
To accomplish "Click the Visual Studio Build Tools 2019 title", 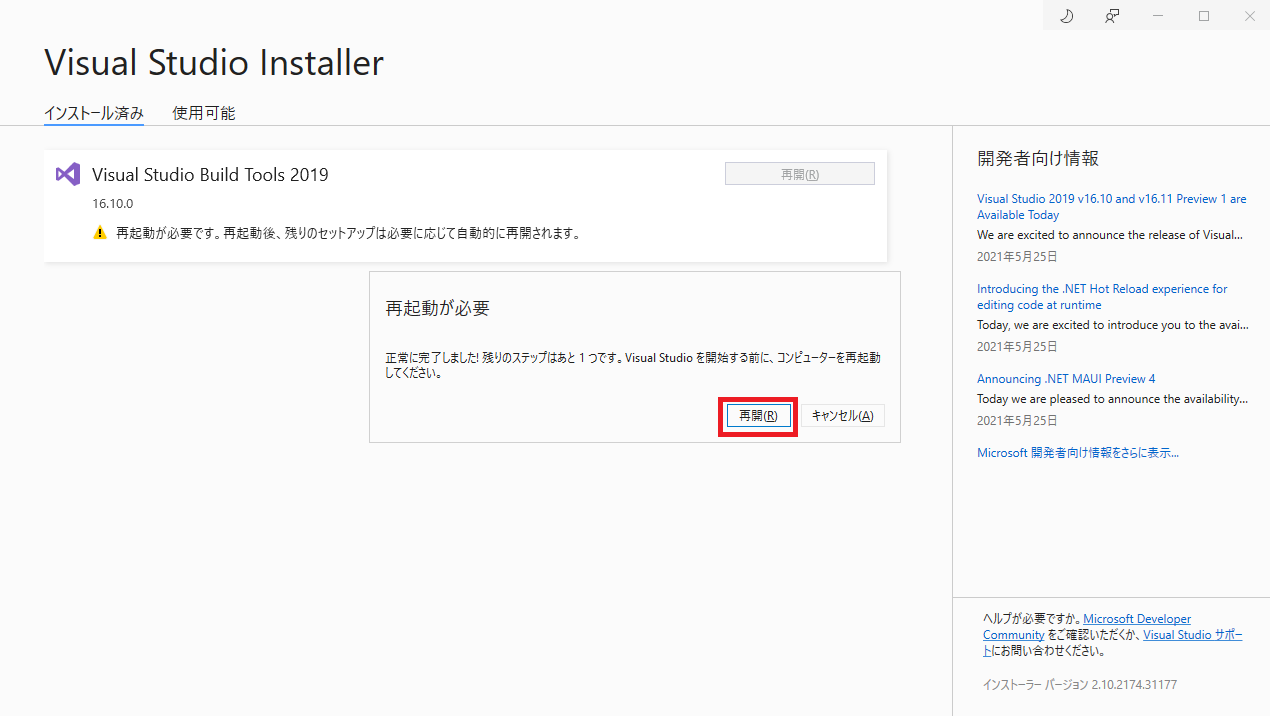I will [x=210, y=175].
